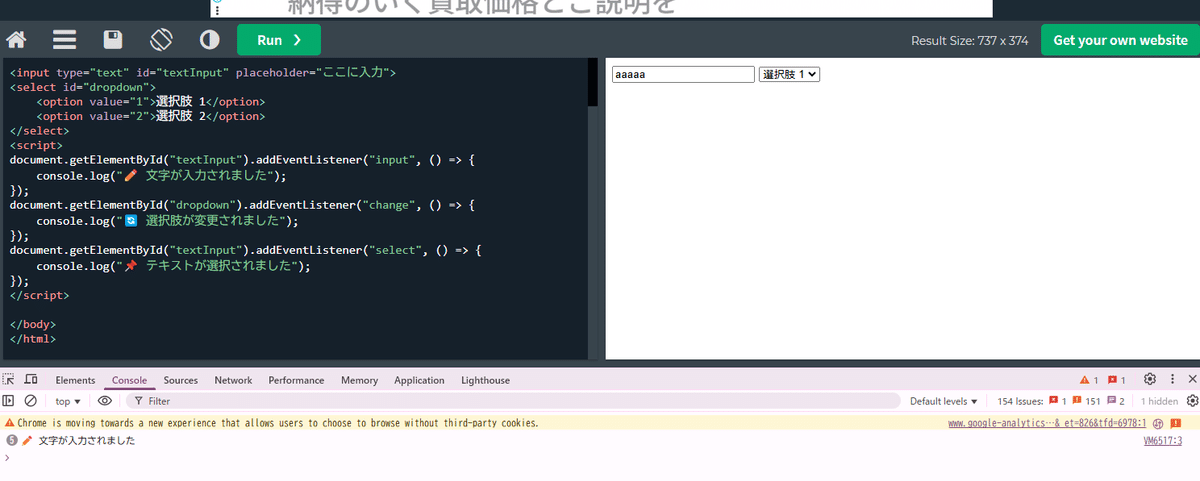Switch to the Console tab
Screen dimensions: 1200x481
pyautogui.click(x=129, y=380)
